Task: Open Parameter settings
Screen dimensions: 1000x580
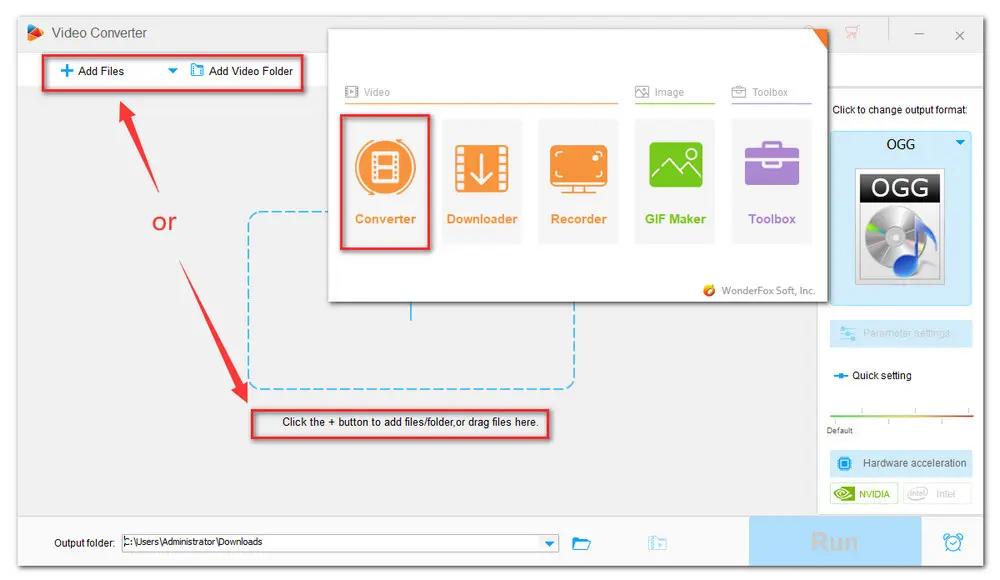Action: tap(901, 333)
